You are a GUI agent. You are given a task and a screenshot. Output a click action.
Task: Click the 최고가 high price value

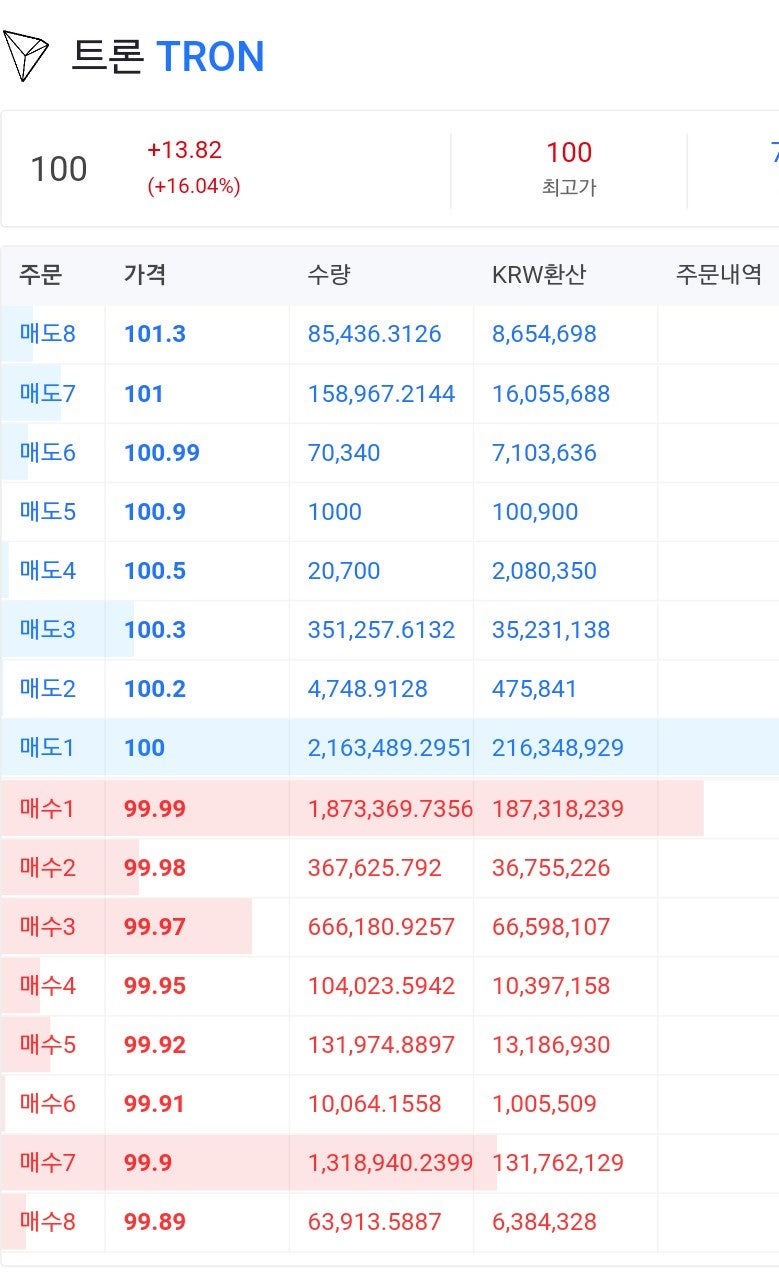(x=569, y=153)
